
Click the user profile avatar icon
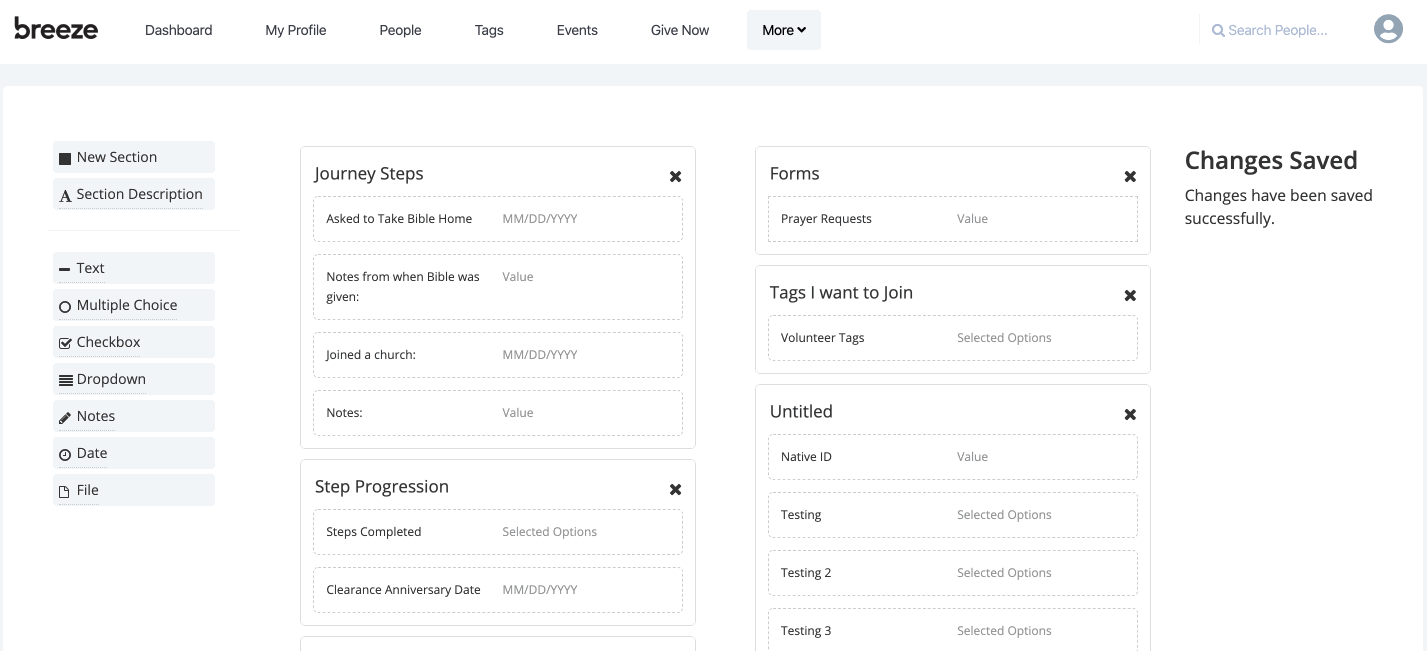[x=1388, y=29]
